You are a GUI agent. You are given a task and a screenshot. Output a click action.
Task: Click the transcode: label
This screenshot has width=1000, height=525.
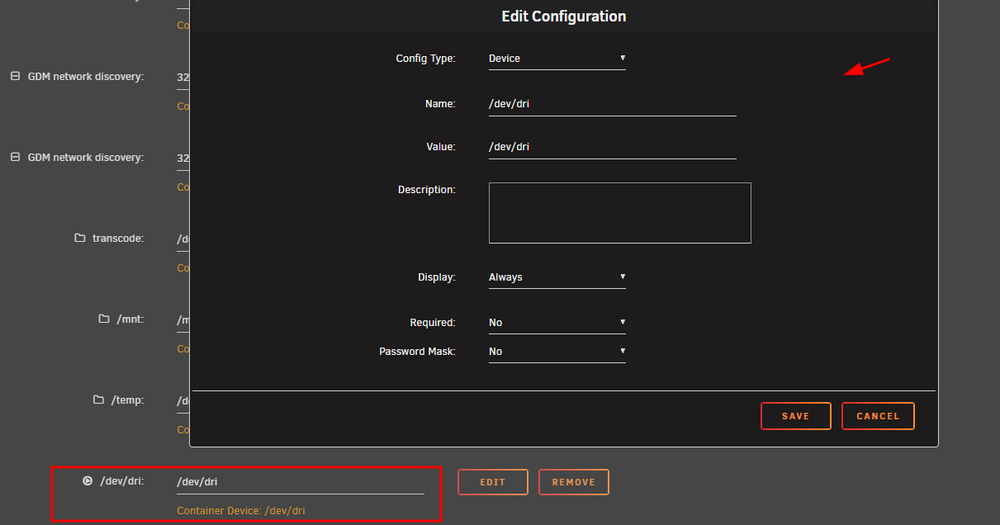[118, 239]
